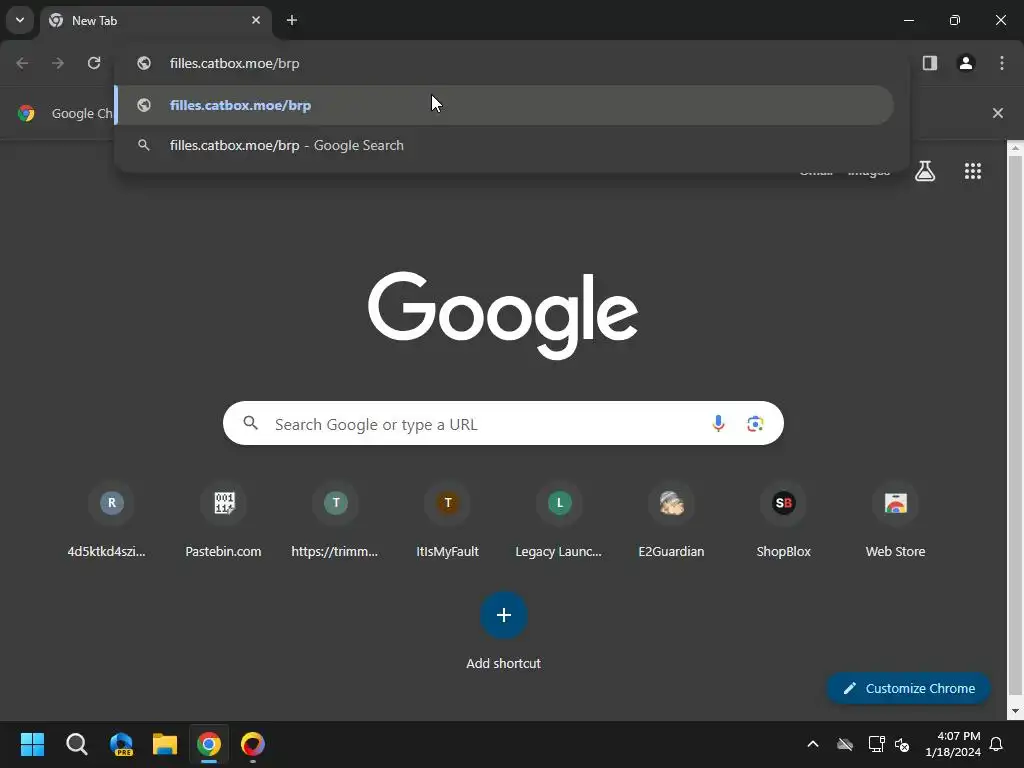
Task: Open the tab search dropdown arrow
Action: (20, 20)
